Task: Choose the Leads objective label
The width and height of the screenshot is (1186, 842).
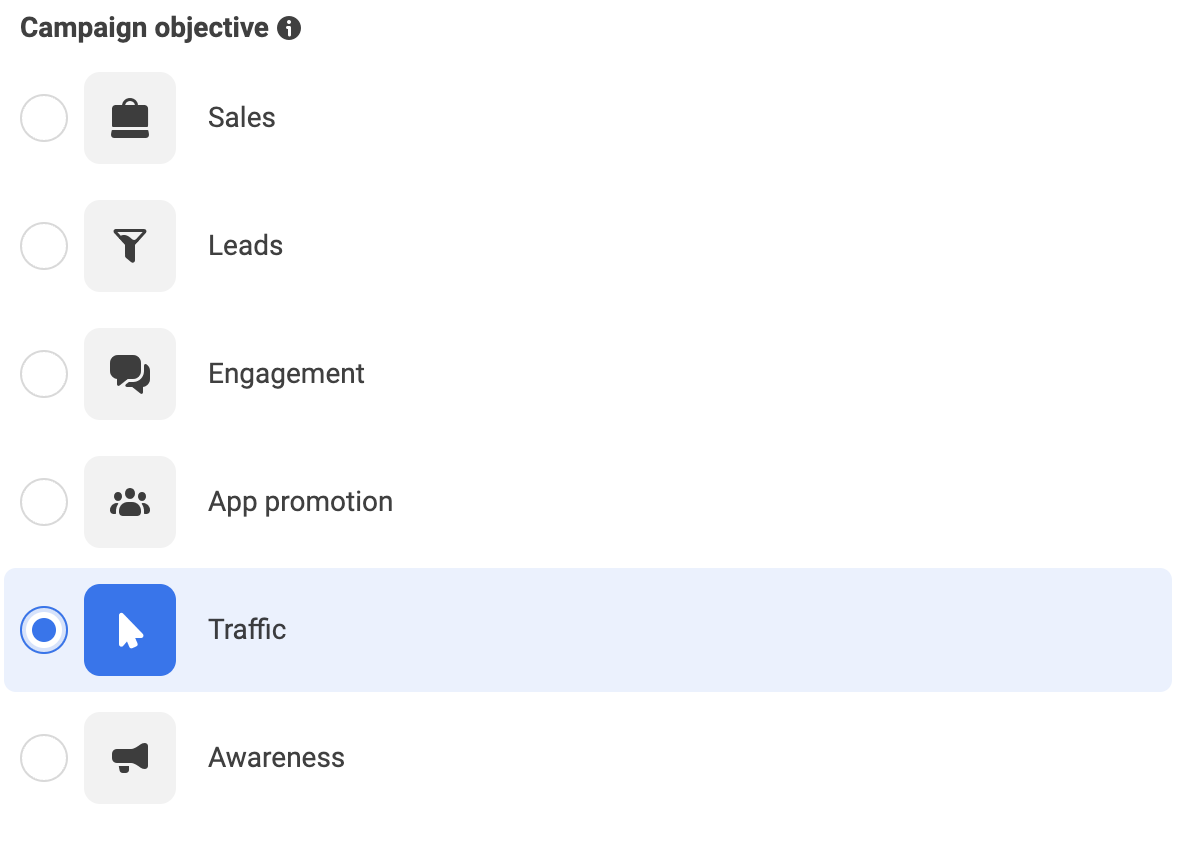Action: tap(245, 245)
